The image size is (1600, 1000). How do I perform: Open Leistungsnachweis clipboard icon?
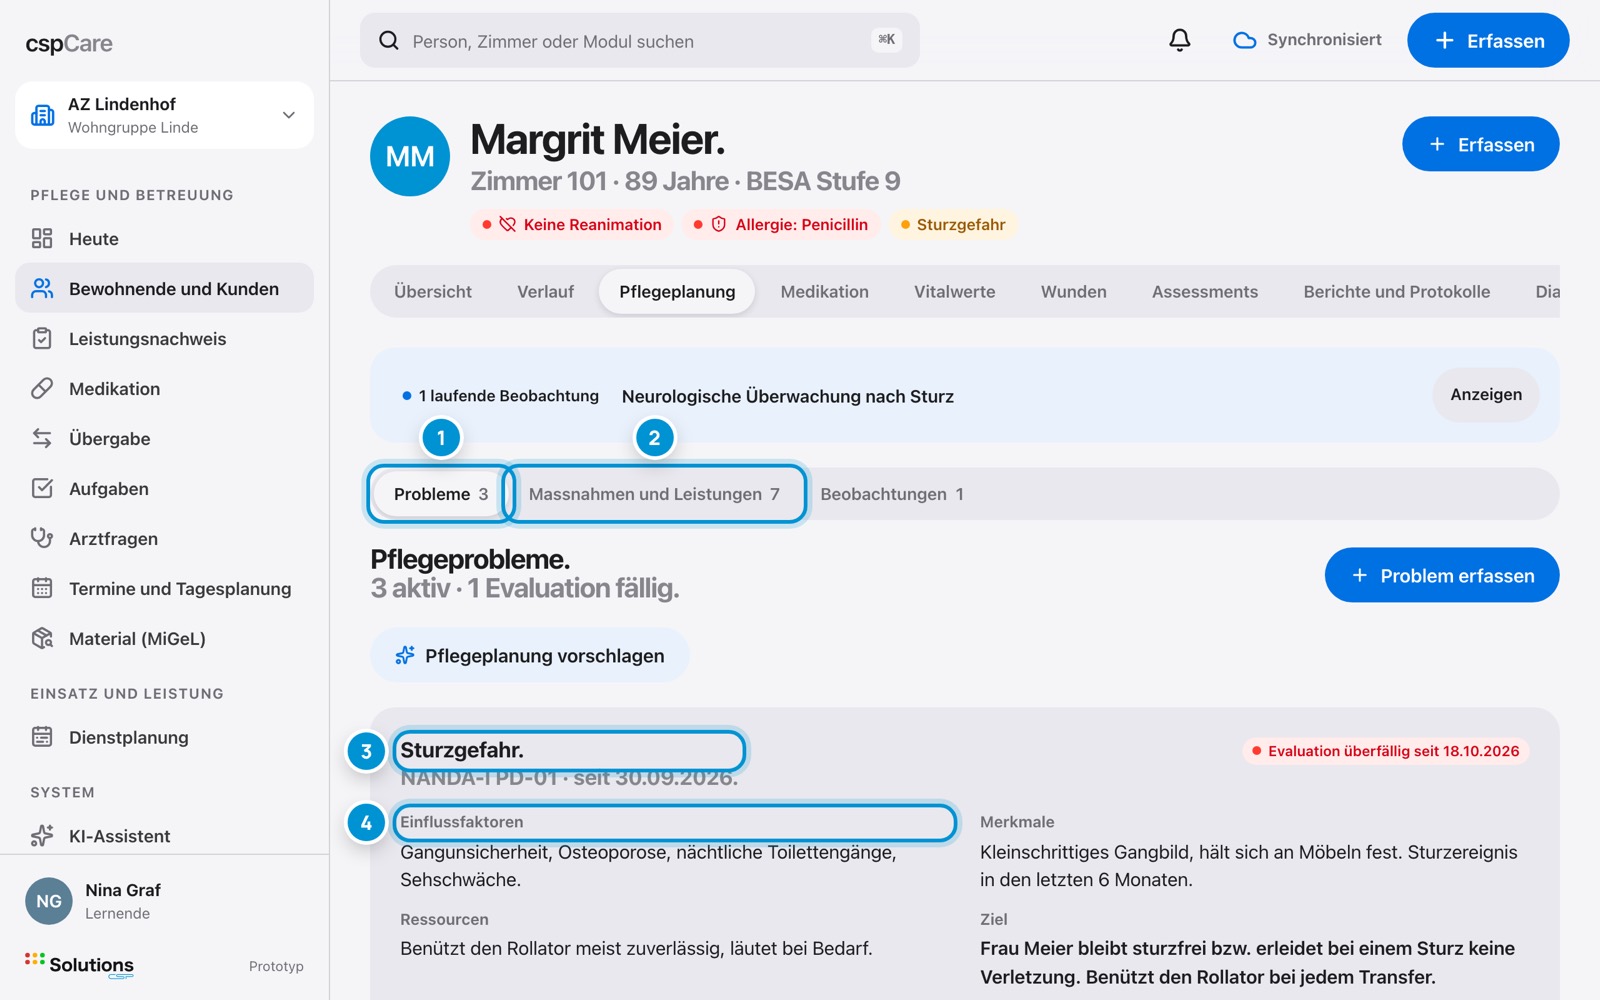tap(42, 338)
